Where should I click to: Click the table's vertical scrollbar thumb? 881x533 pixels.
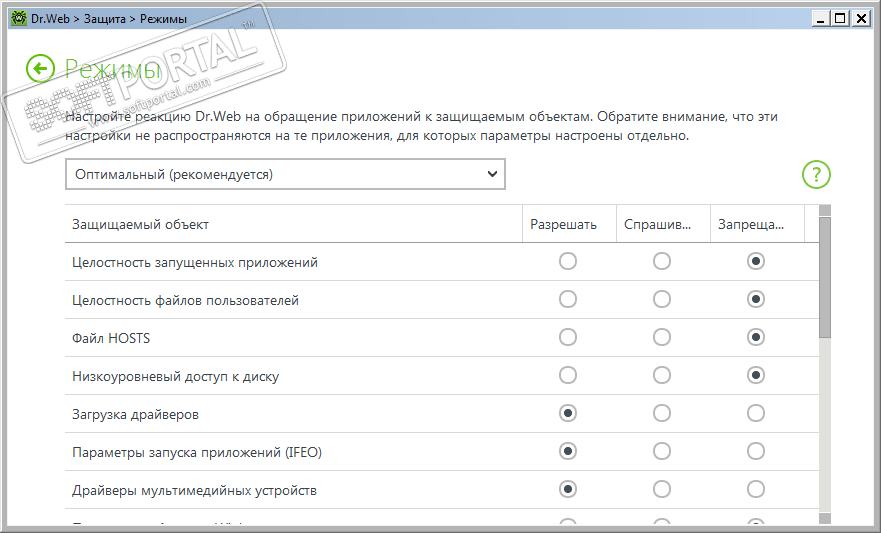pos(825,277)
